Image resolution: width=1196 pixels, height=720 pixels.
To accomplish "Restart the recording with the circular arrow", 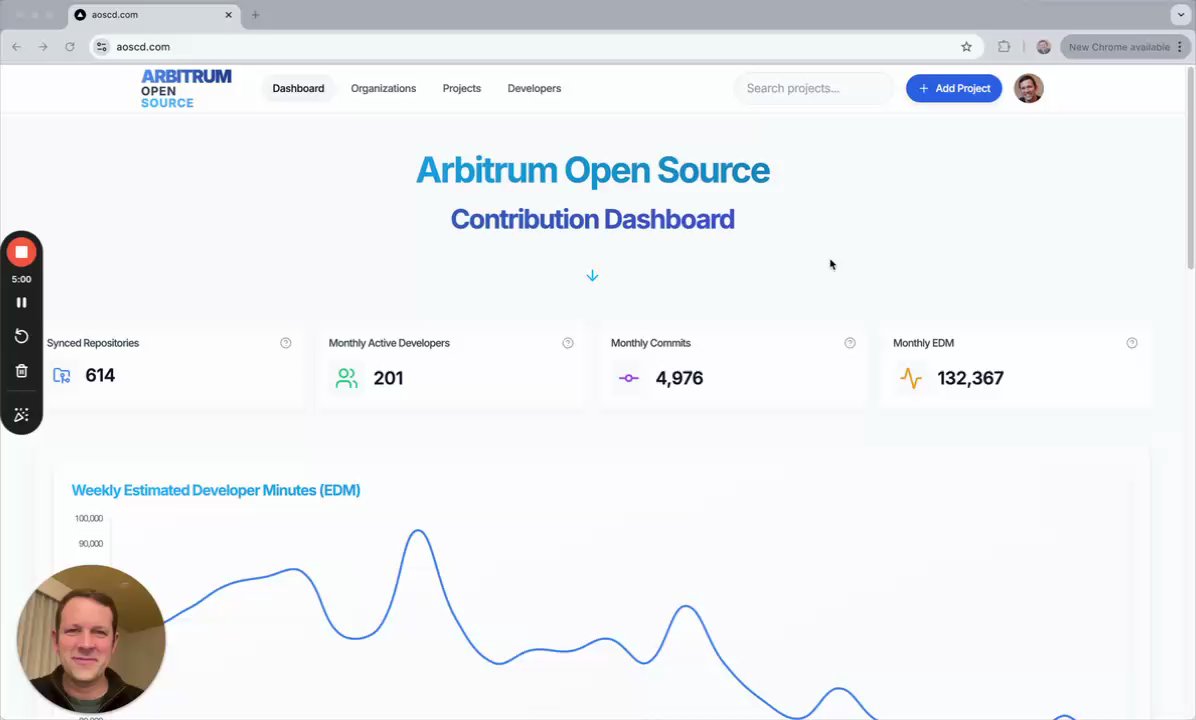I will 21,336.
